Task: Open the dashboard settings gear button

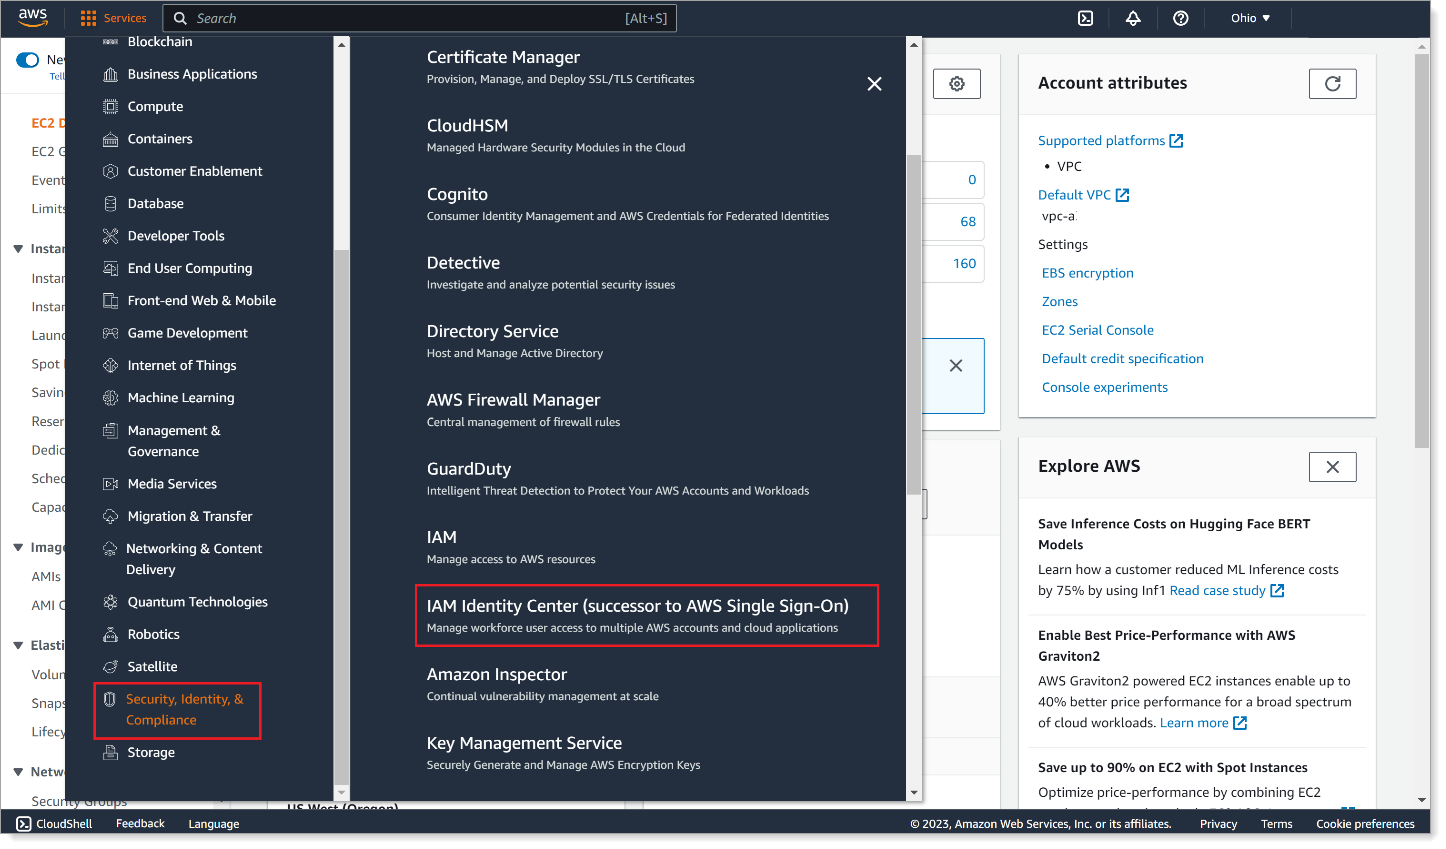Action: [x=957, y=84]
